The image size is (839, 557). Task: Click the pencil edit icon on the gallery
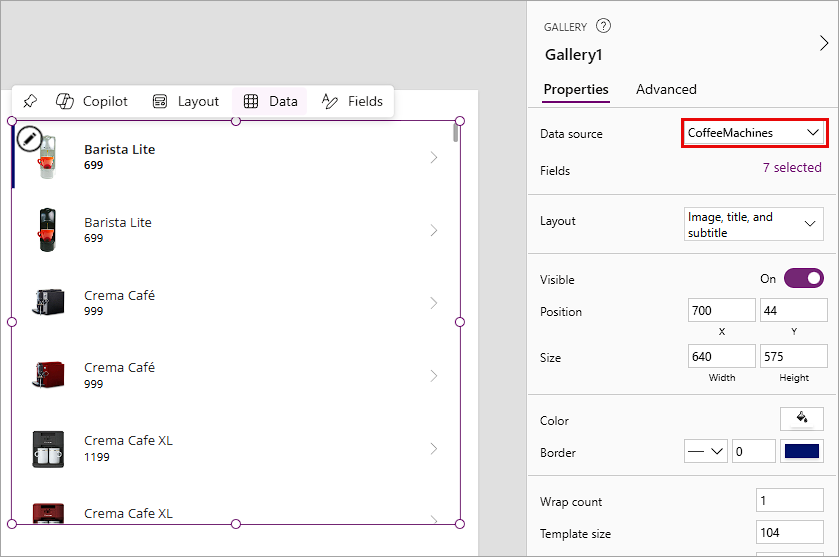tap(29, 139)
